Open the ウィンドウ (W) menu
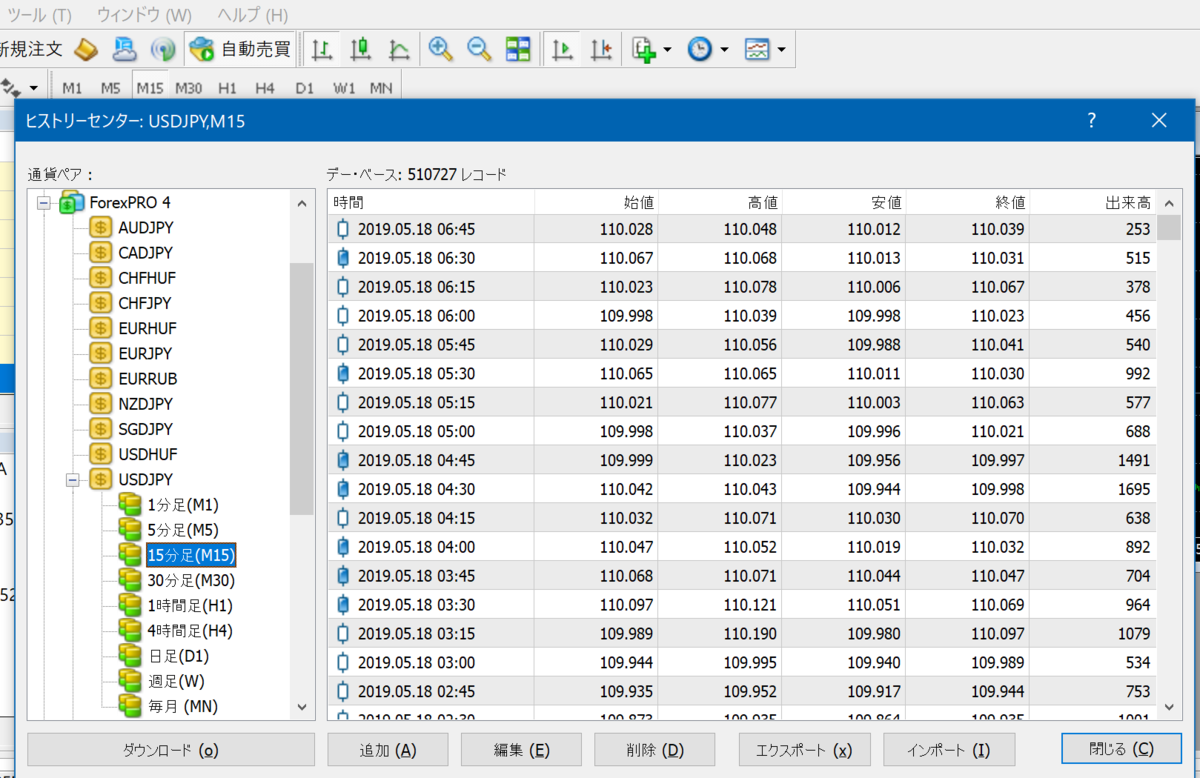Screen dimensions: 1200x778 (x=144, y=15)
